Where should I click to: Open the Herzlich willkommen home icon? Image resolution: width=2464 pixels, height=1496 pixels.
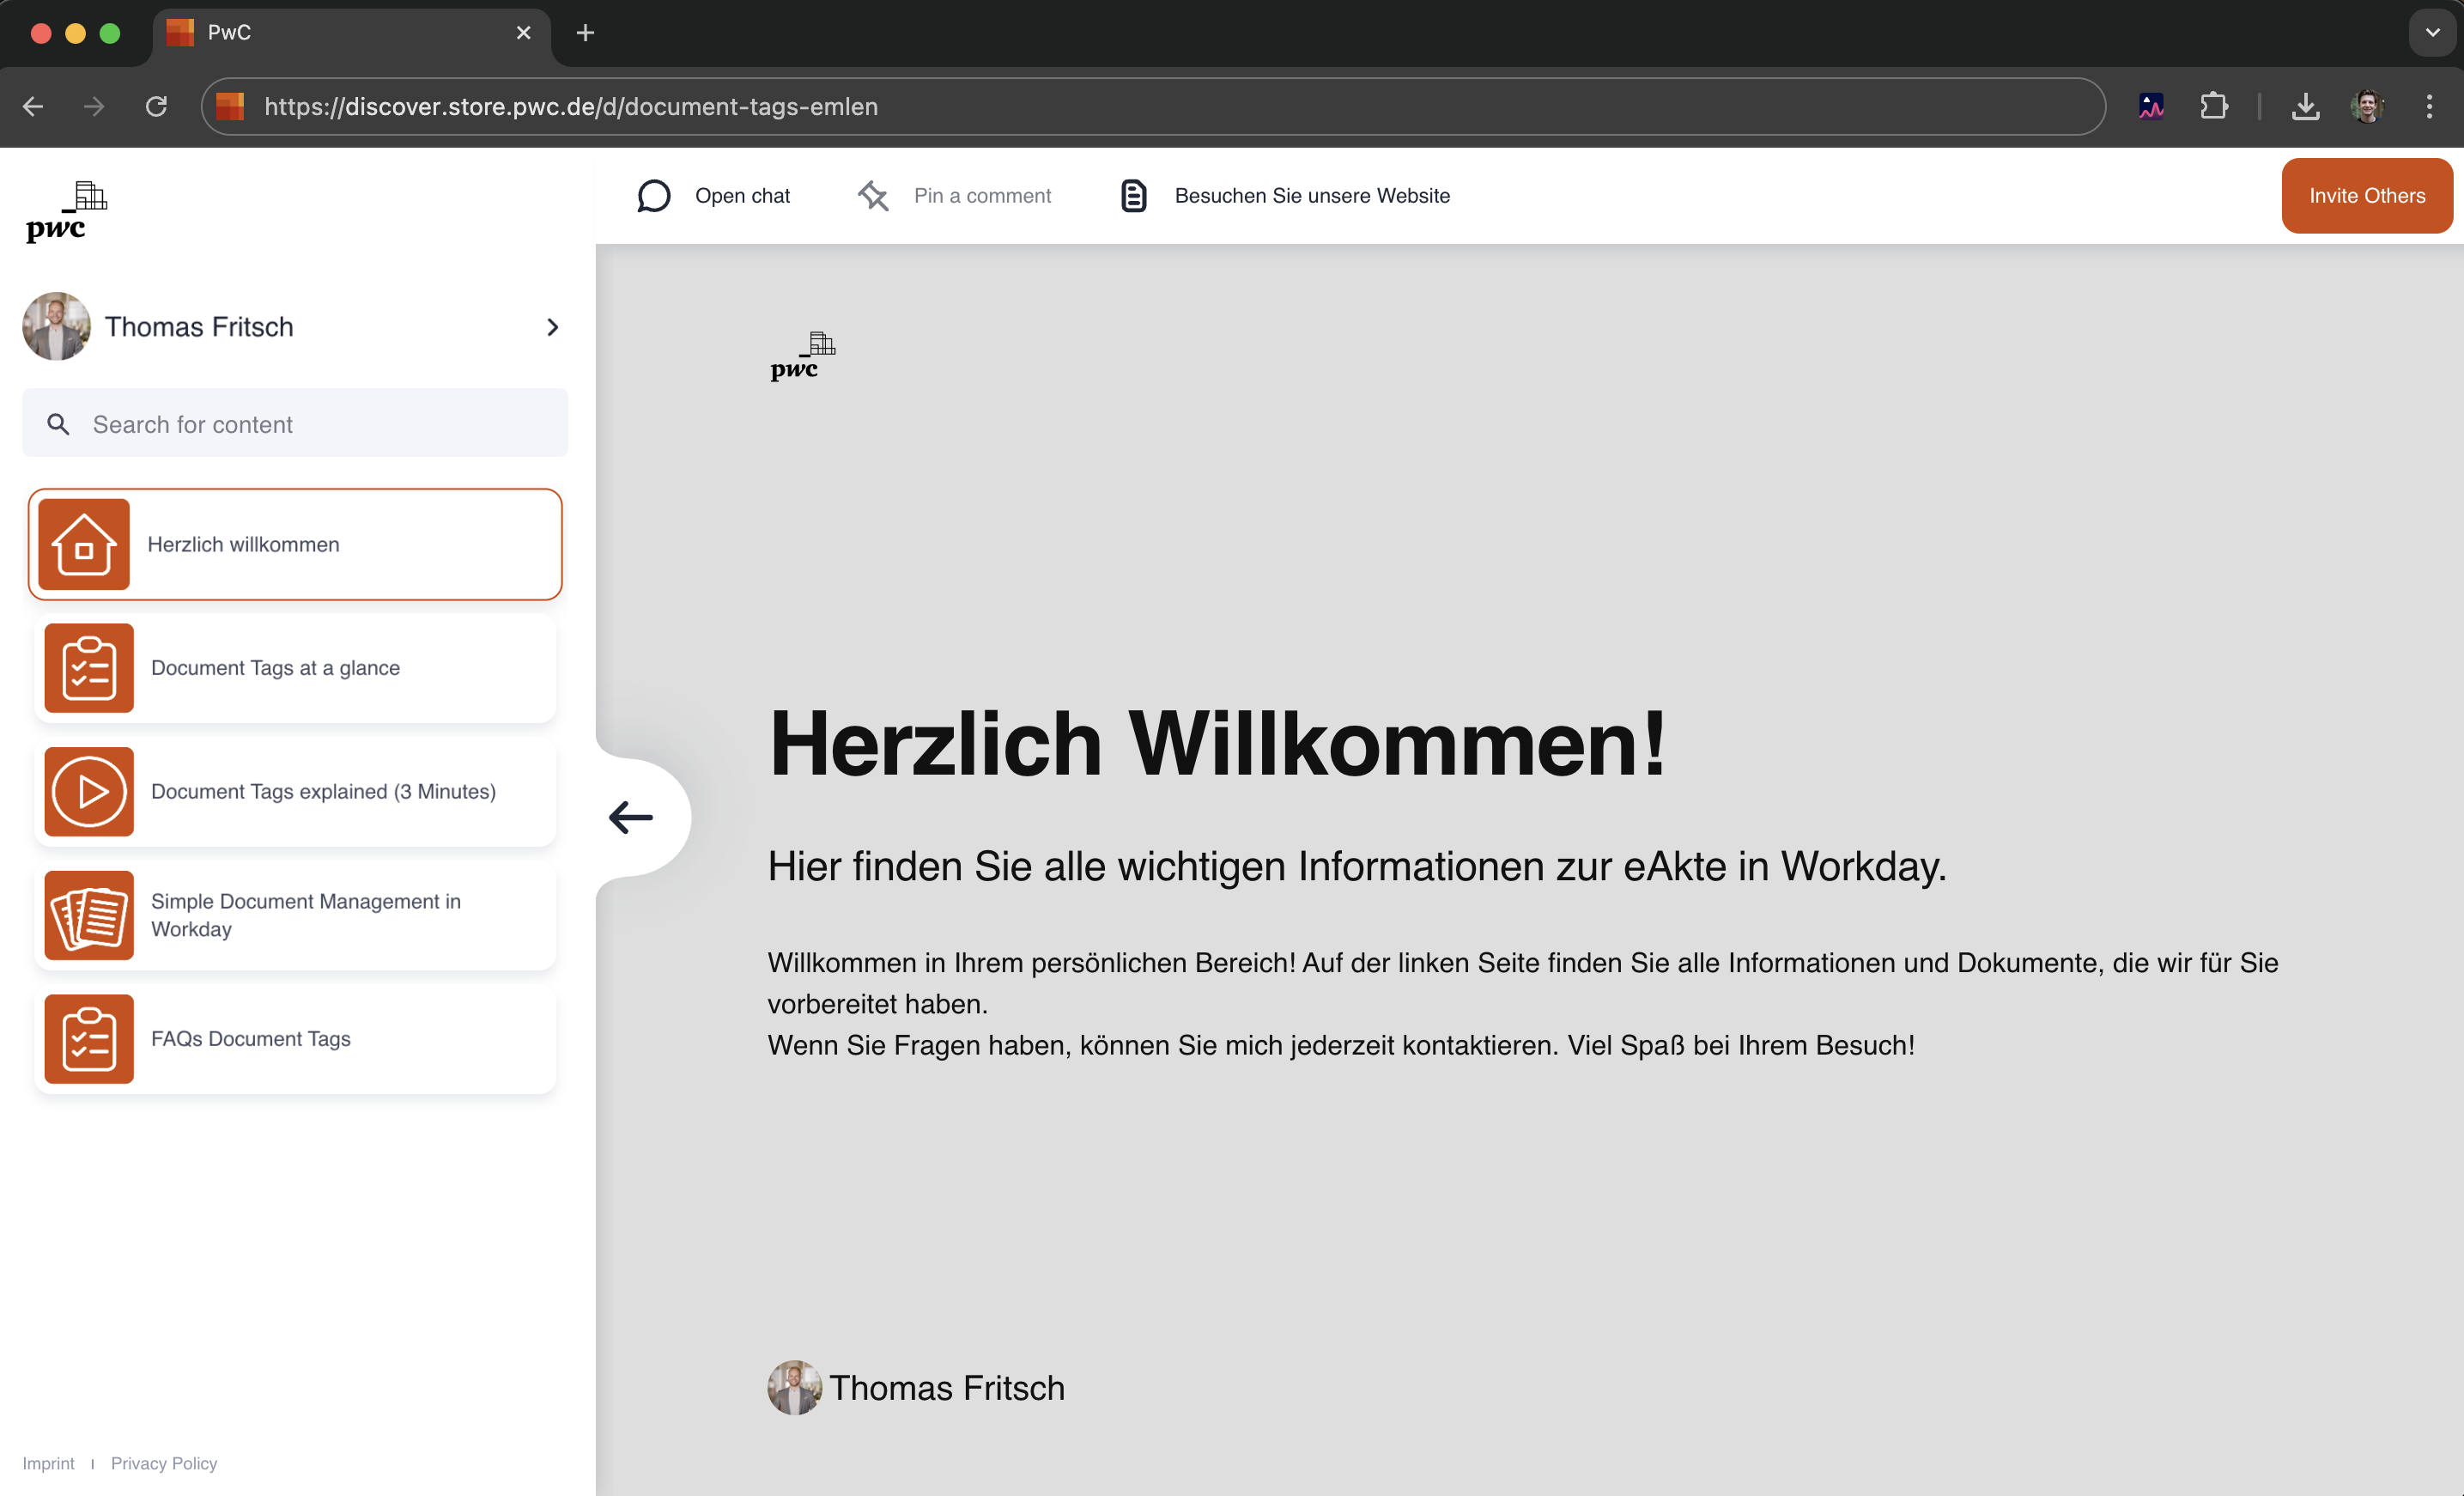coord(84,544)
